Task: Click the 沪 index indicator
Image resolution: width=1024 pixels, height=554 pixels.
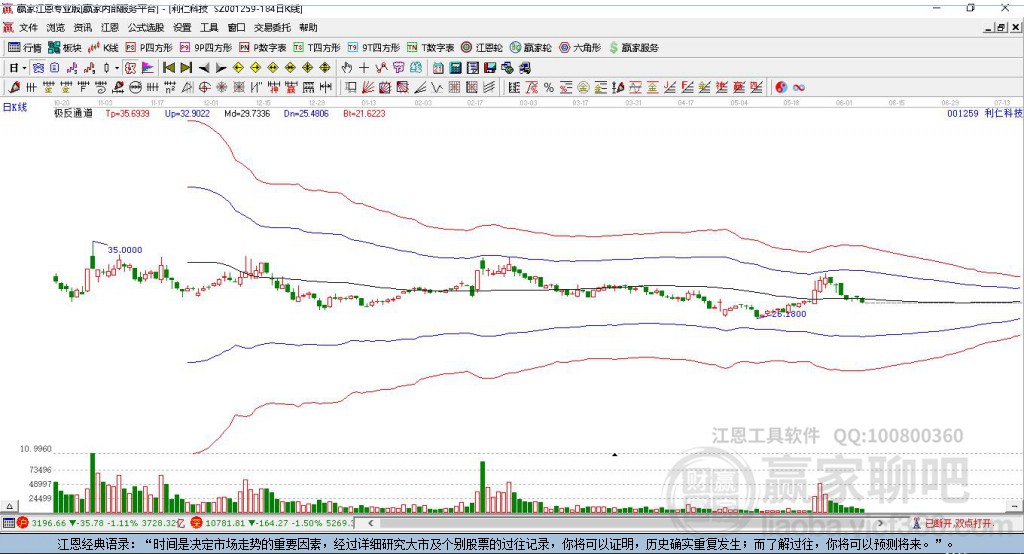Action: (x=23, y=523)
